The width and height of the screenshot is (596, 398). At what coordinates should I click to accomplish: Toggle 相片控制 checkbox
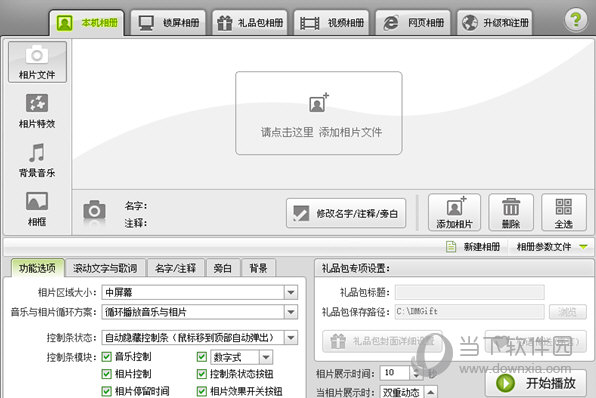(106, 374)
